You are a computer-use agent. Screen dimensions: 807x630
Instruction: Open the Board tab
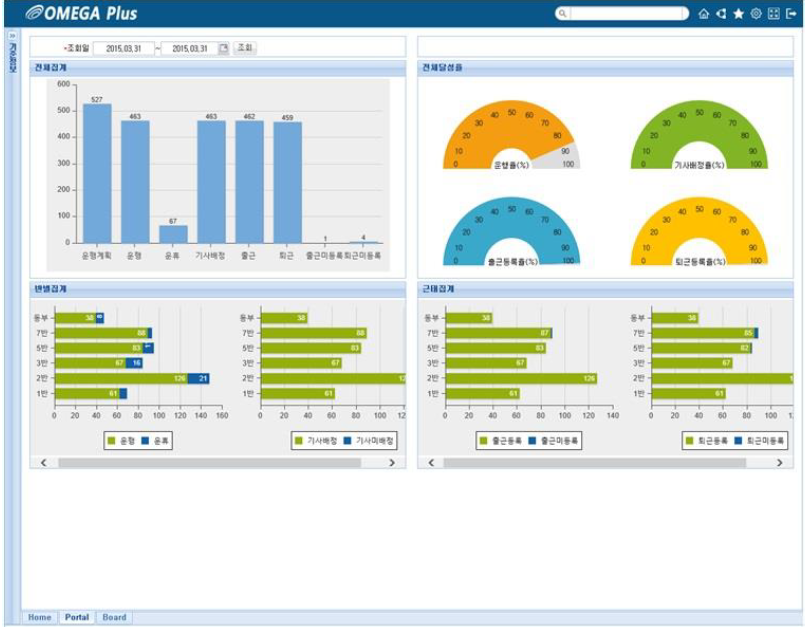114,618
